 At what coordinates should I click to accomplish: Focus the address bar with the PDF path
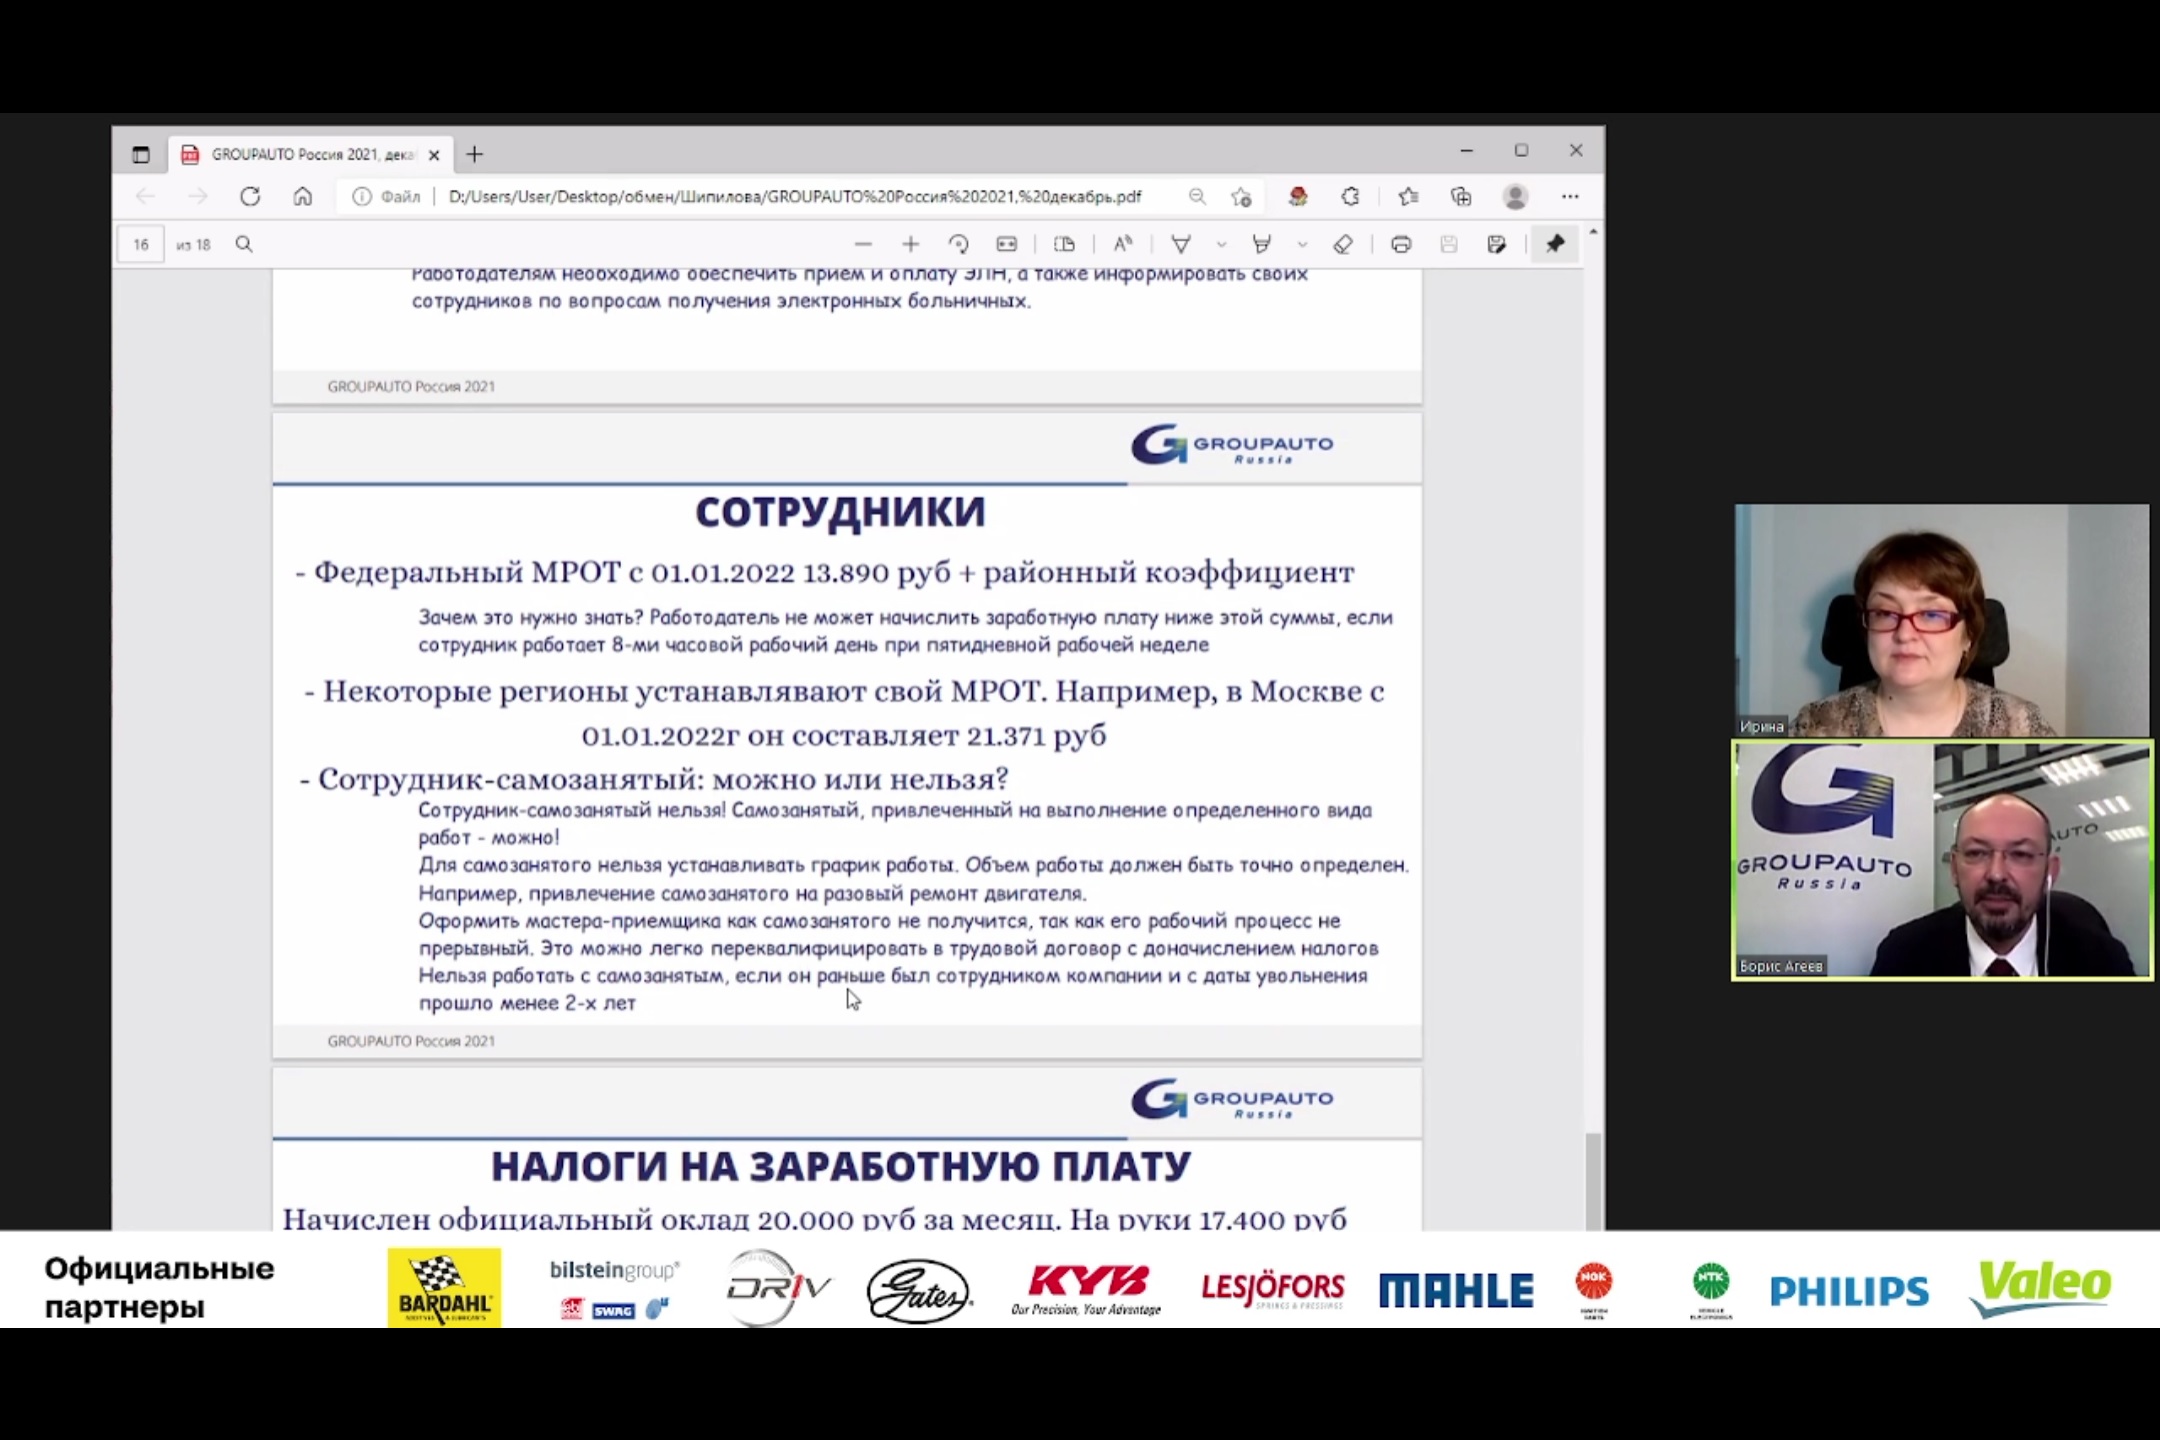(x=795, y=196)
